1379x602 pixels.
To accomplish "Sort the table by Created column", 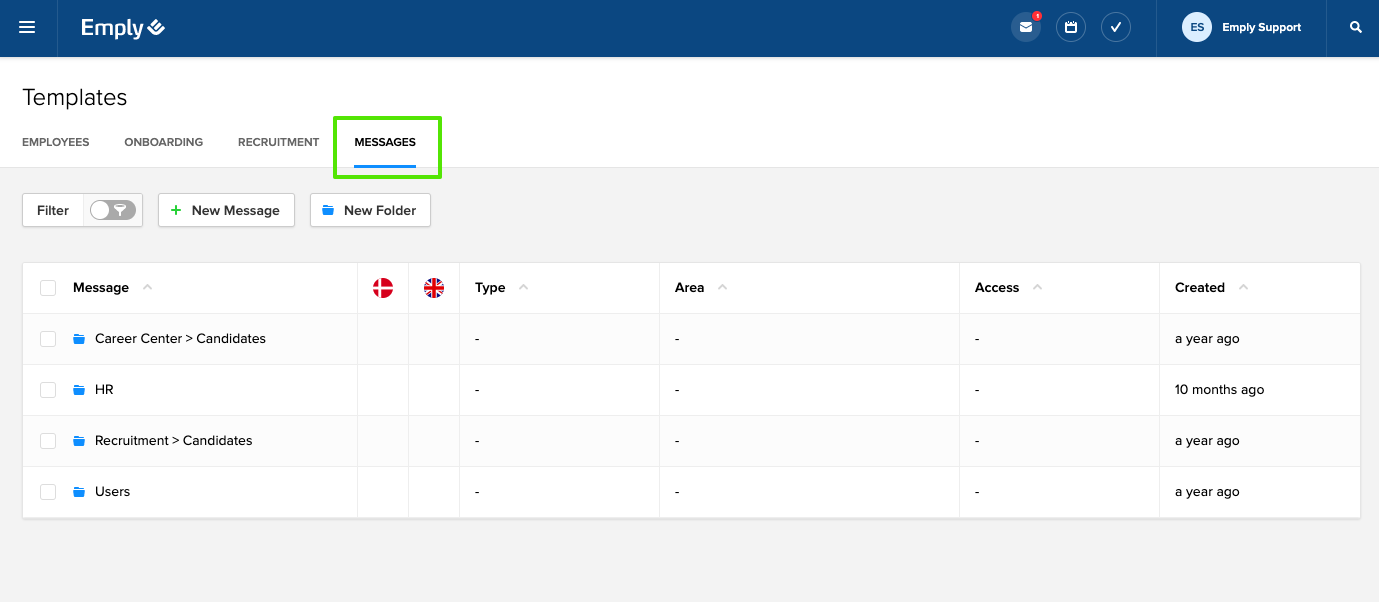I will click(1243, 288).
